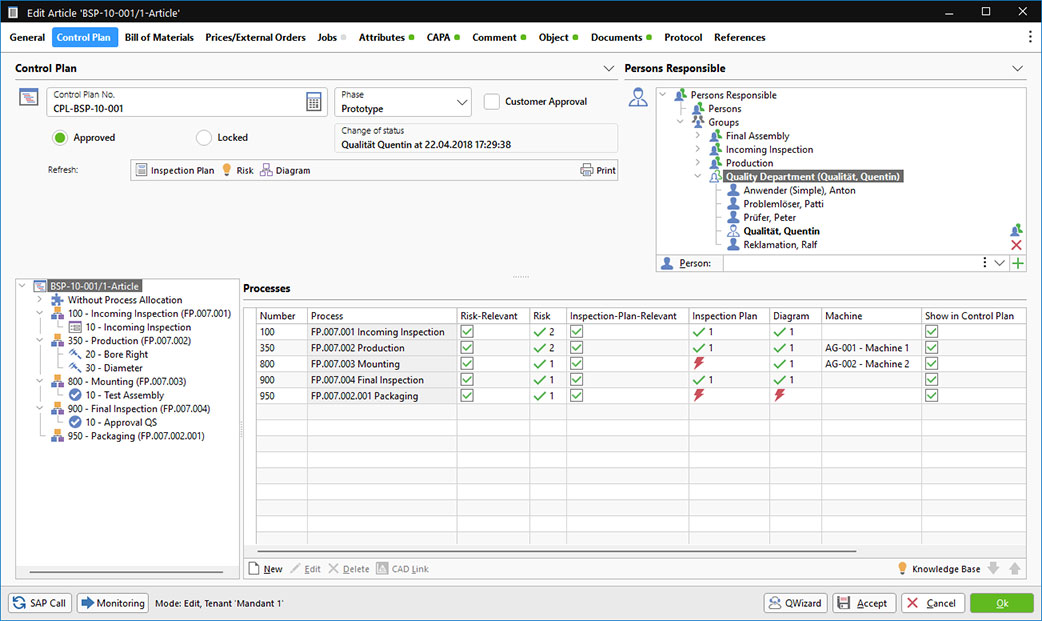Open the Knowledge Base
Image resolution: width=1042 pixels, height=621 pixels.
pyautogui.click(x=938, y=569)
